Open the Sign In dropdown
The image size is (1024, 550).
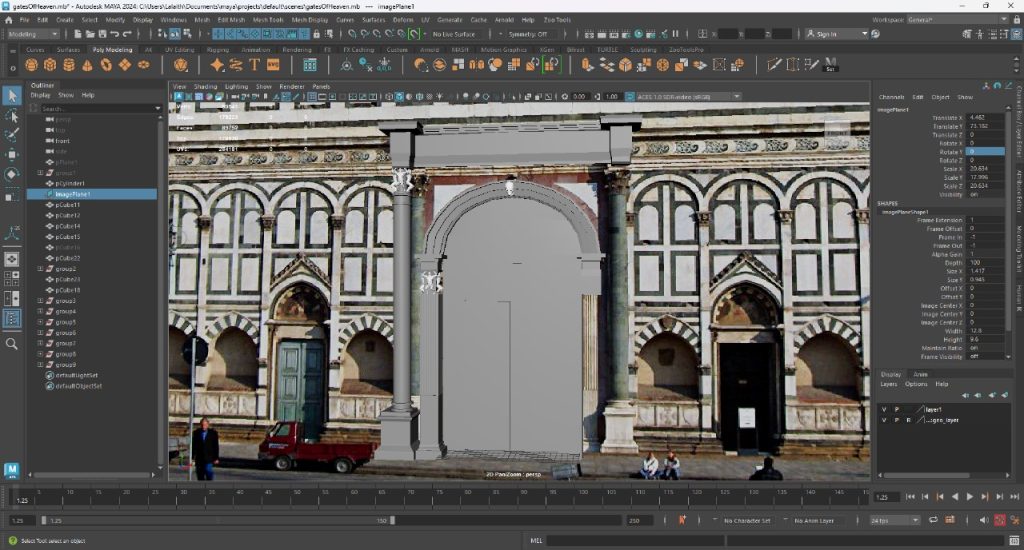[x=837, y=34]
